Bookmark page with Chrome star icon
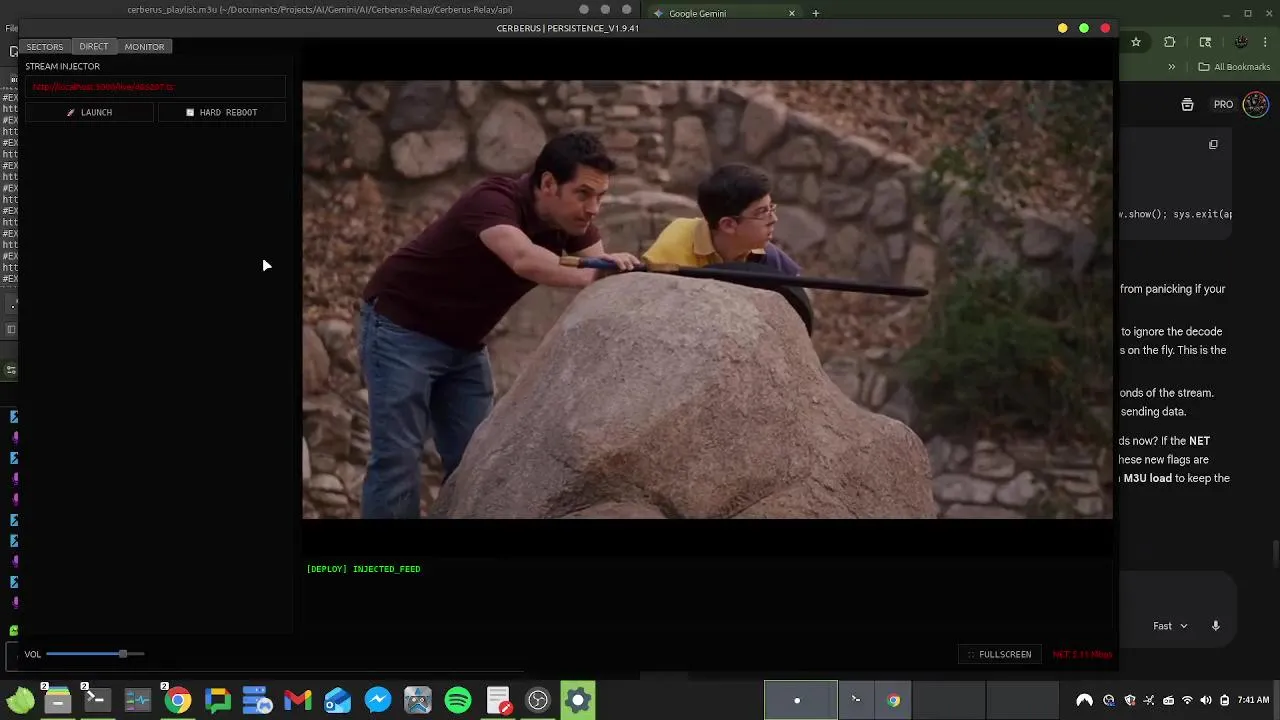The height and width of the screenshot is (720, 1280). 1136,42
